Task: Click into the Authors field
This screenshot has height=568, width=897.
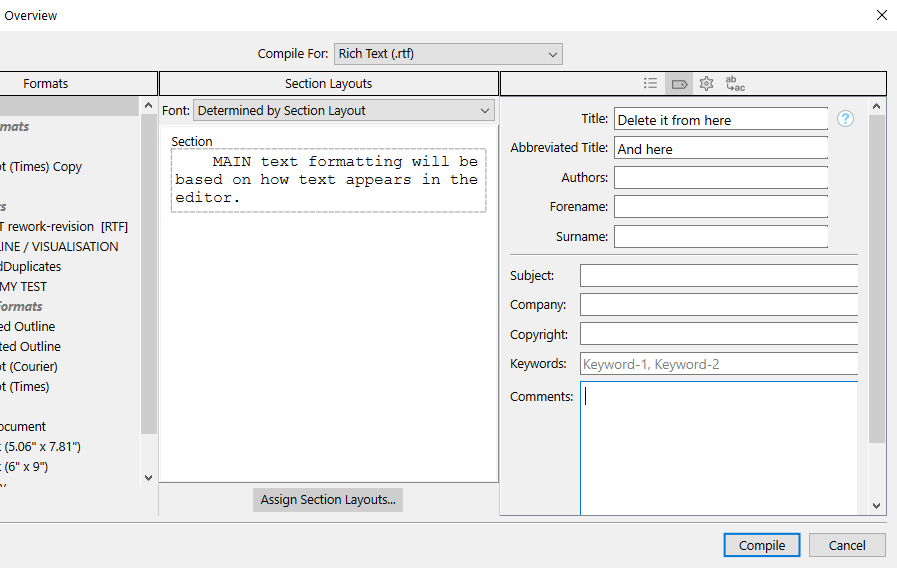Action: (x=720, y=178)
